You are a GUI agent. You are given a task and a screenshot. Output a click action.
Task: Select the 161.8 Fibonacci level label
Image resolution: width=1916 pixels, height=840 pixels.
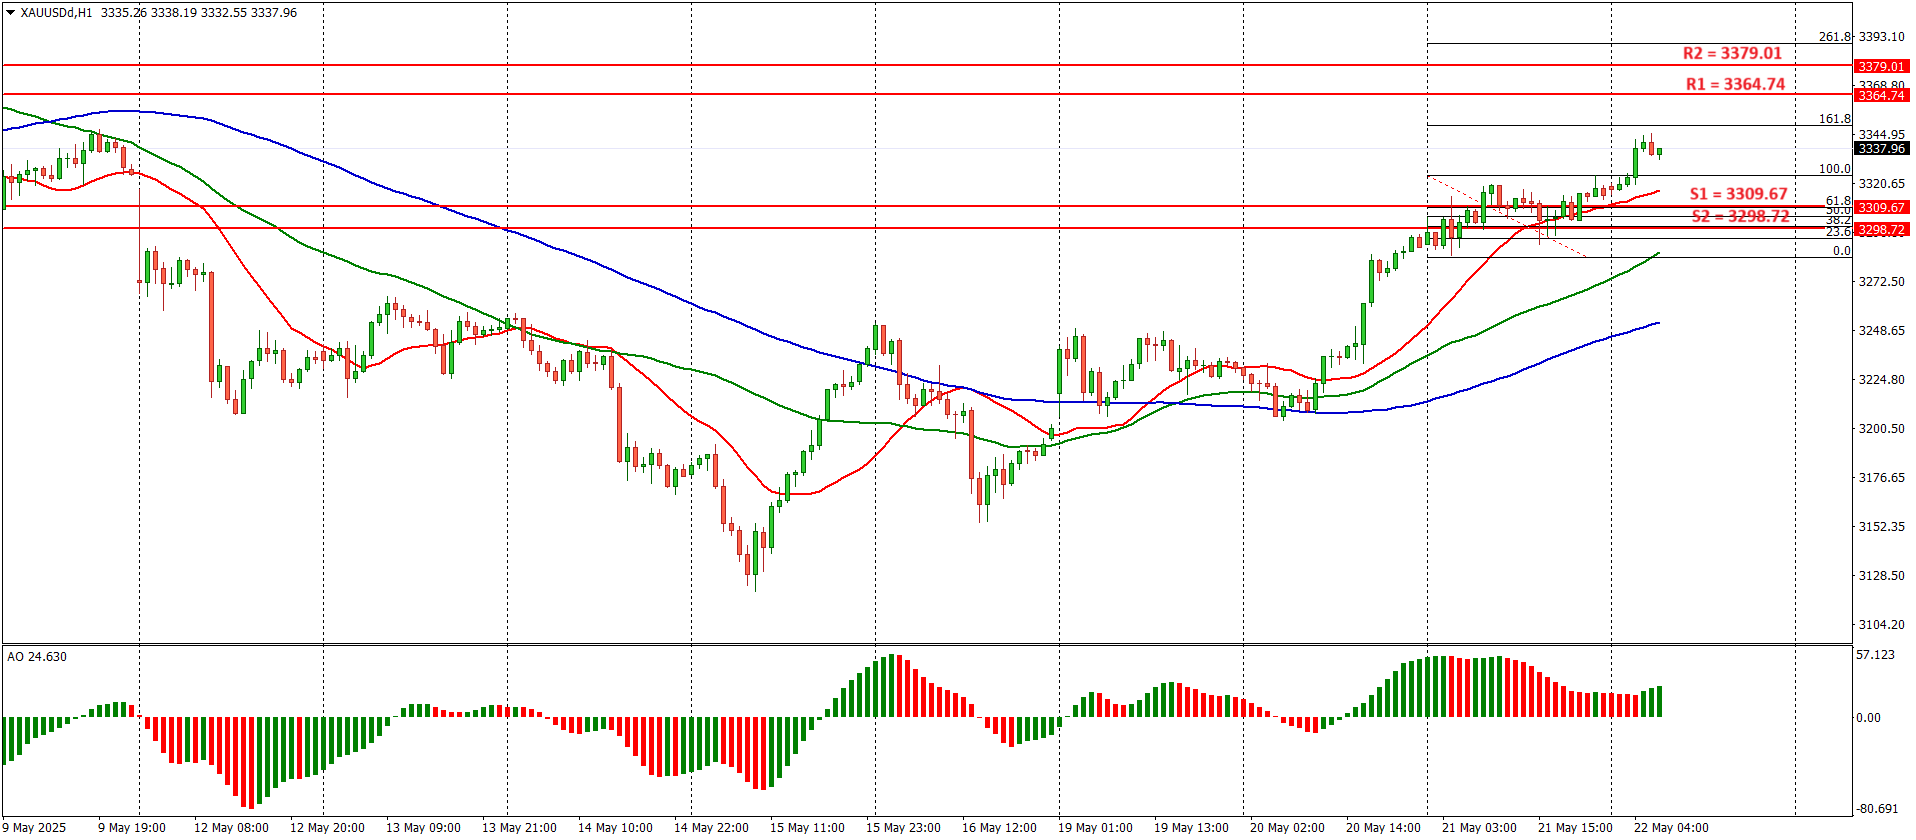click(x=1834, y=119)
